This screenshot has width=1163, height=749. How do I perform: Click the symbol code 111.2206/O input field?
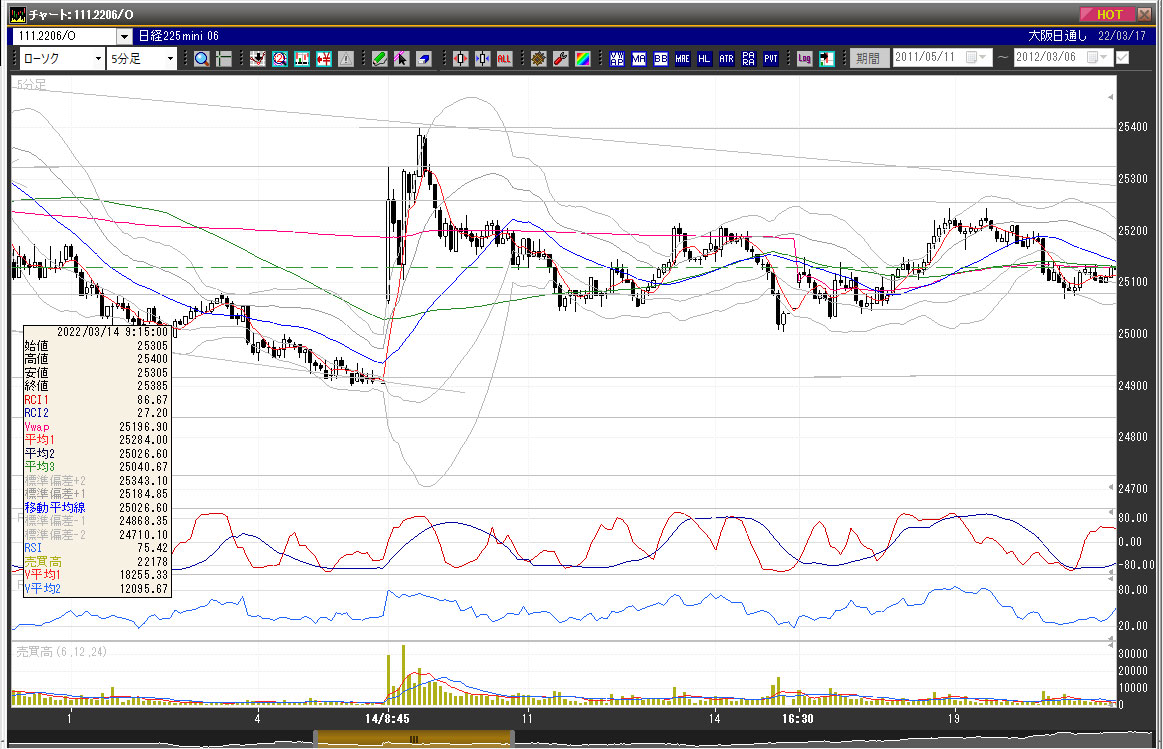[65, 36]
